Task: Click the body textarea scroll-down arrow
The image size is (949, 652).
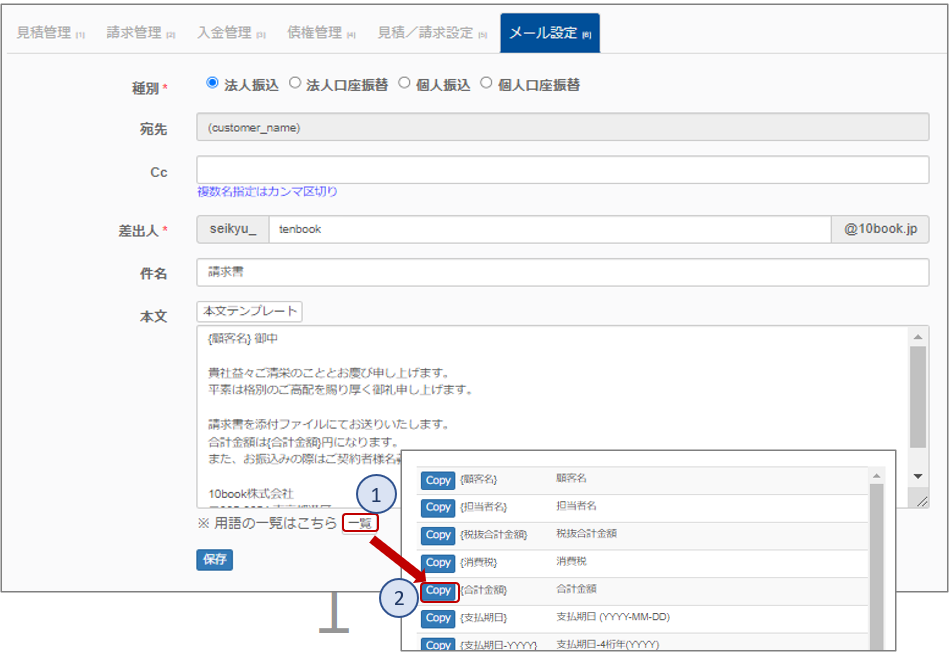Action: click(918, 476)
